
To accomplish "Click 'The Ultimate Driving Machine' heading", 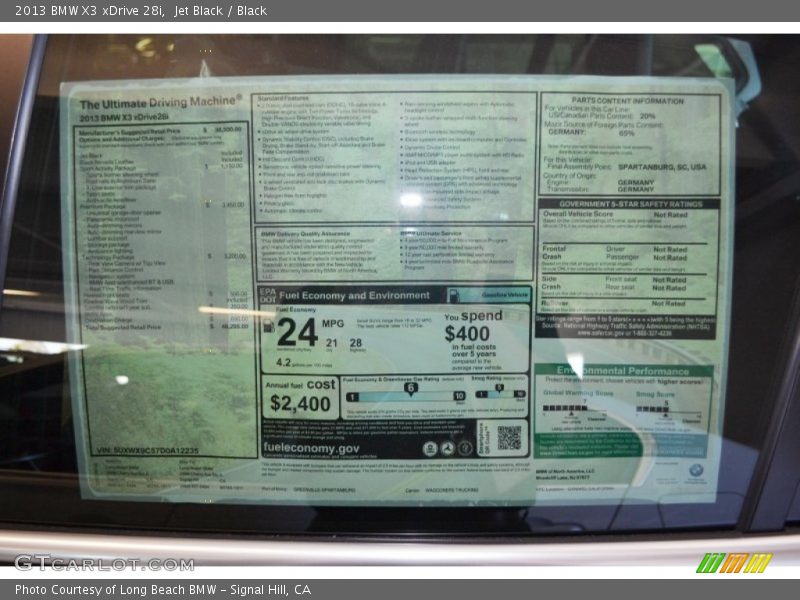I will [x=160, y=103].
